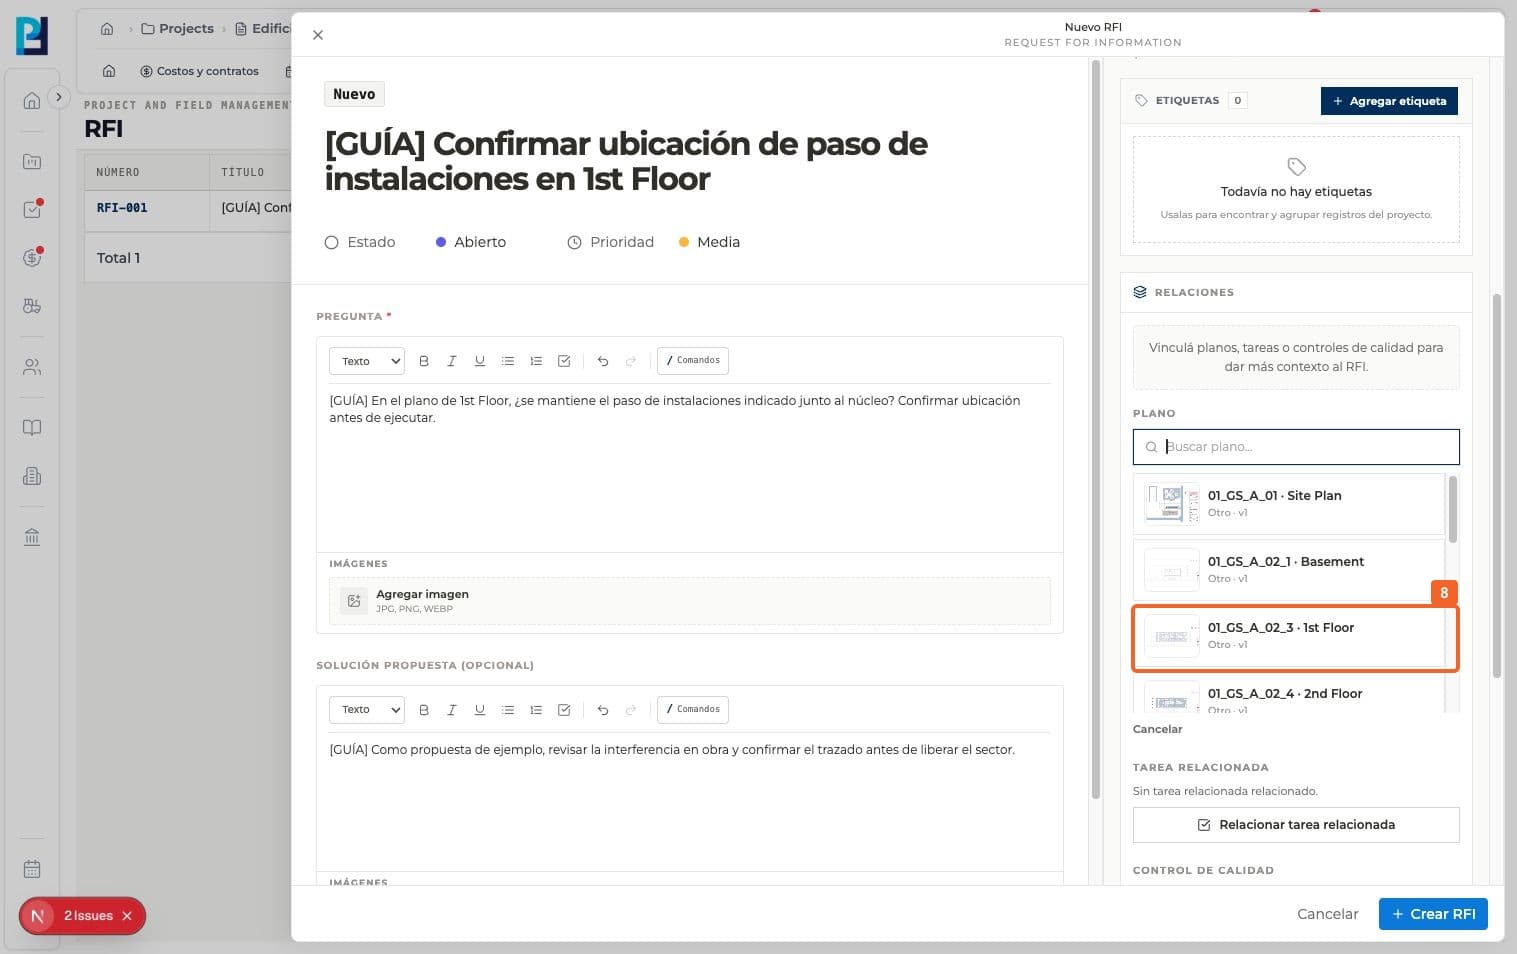This screenshot has height=954, width=1517.
Task: Undo last edit in Pregunta editor
Action: tap(603, 361)
